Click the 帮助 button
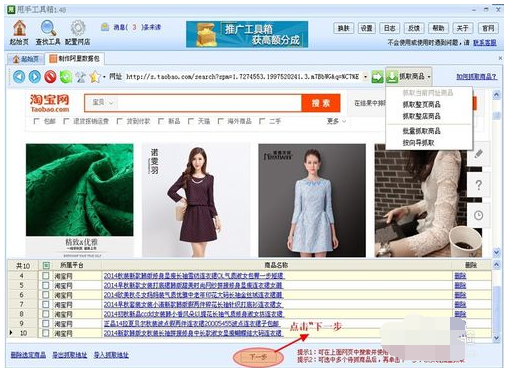The height and width of the screenshot is (368, 505). point(438,28)
